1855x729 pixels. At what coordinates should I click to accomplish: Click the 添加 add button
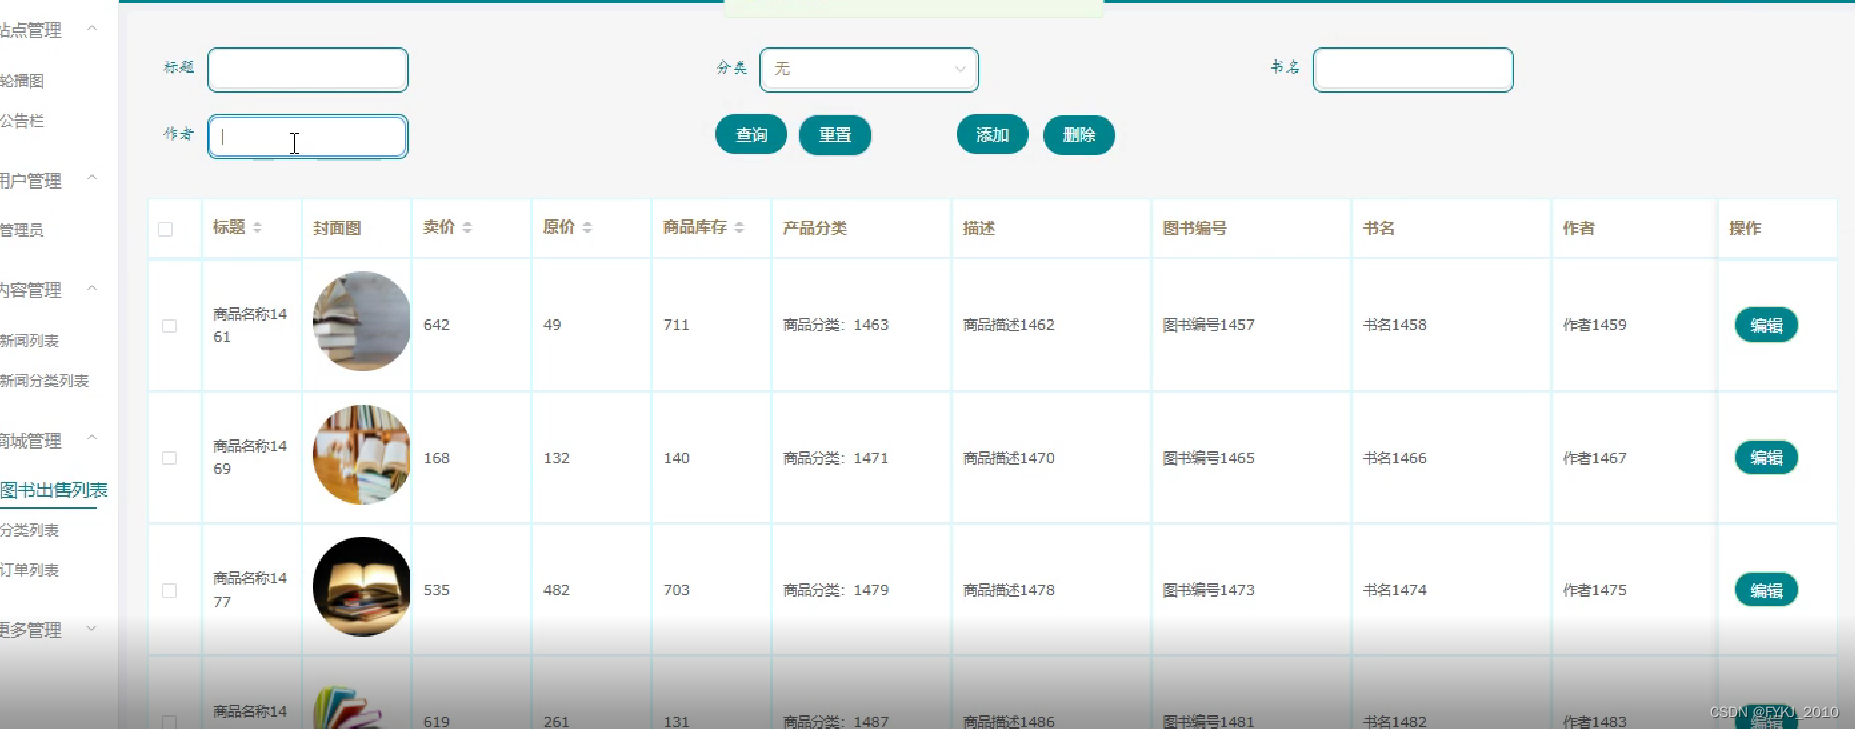pos(993,135)
